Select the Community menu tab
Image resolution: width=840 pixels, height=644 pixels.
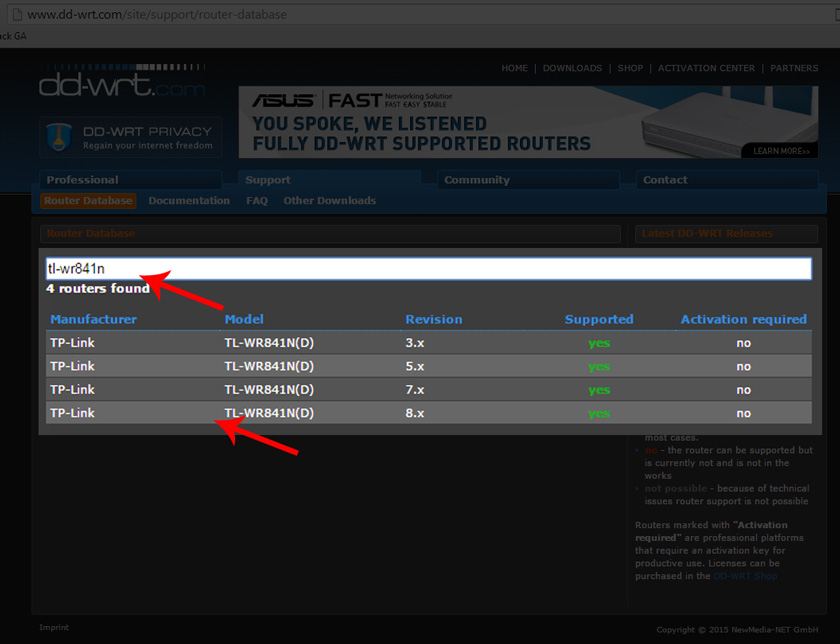click(x=528, y=180)
